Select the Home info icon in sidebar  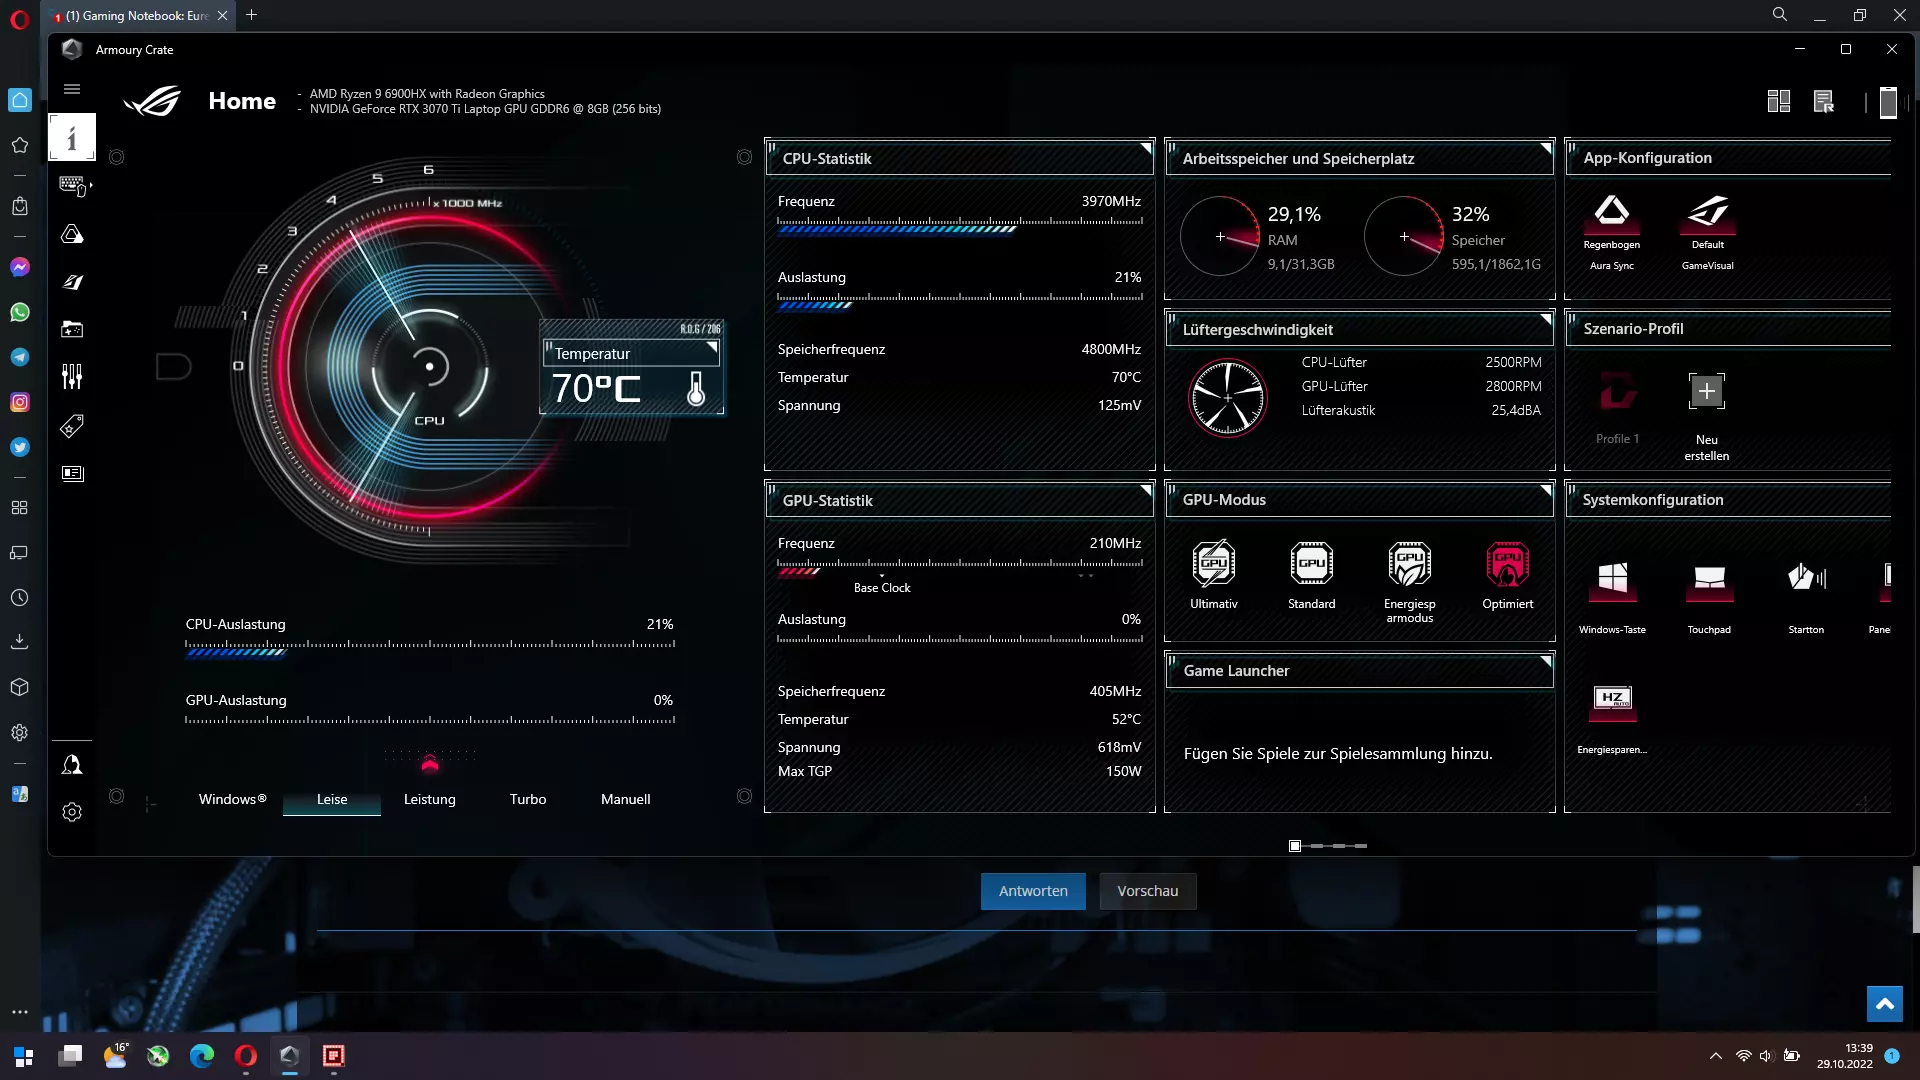[72, 137]
